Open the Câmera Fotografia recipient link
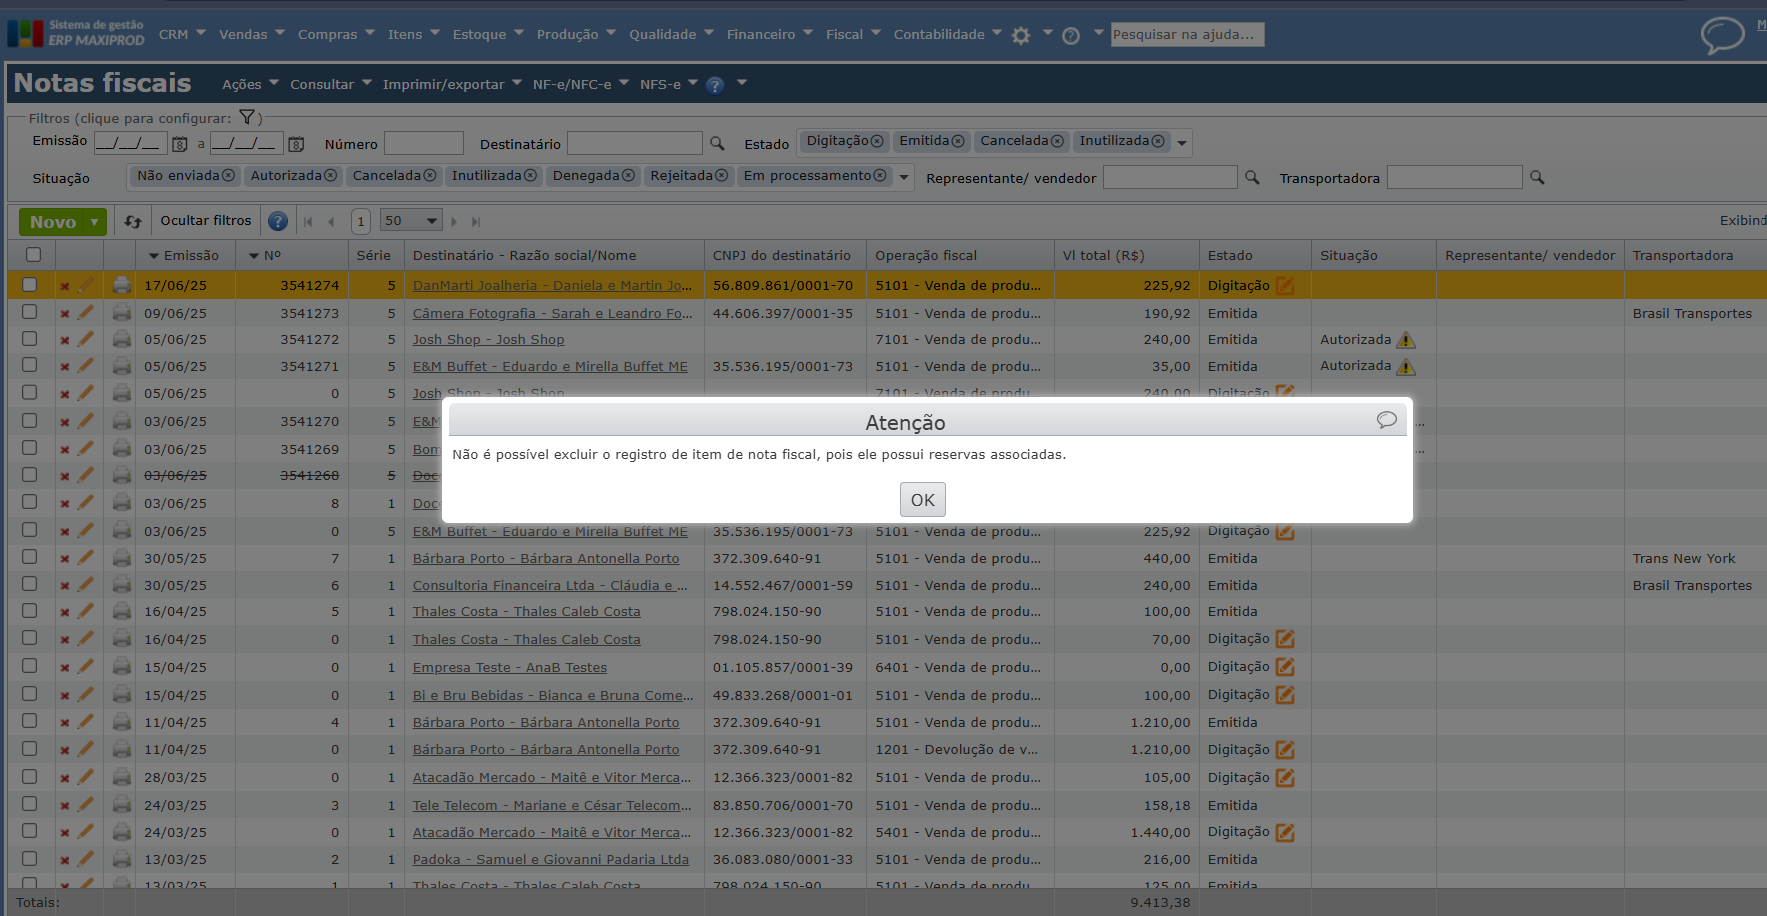 [x=552, y=314]
